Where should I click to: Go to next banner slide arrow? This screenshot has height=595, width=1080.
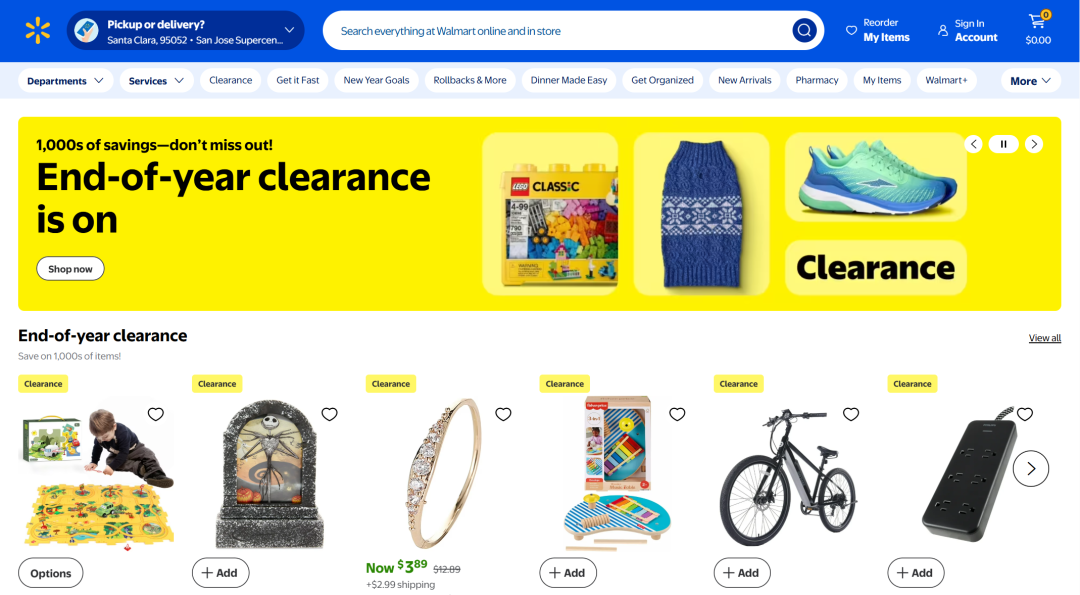(x=1034, y=144)
